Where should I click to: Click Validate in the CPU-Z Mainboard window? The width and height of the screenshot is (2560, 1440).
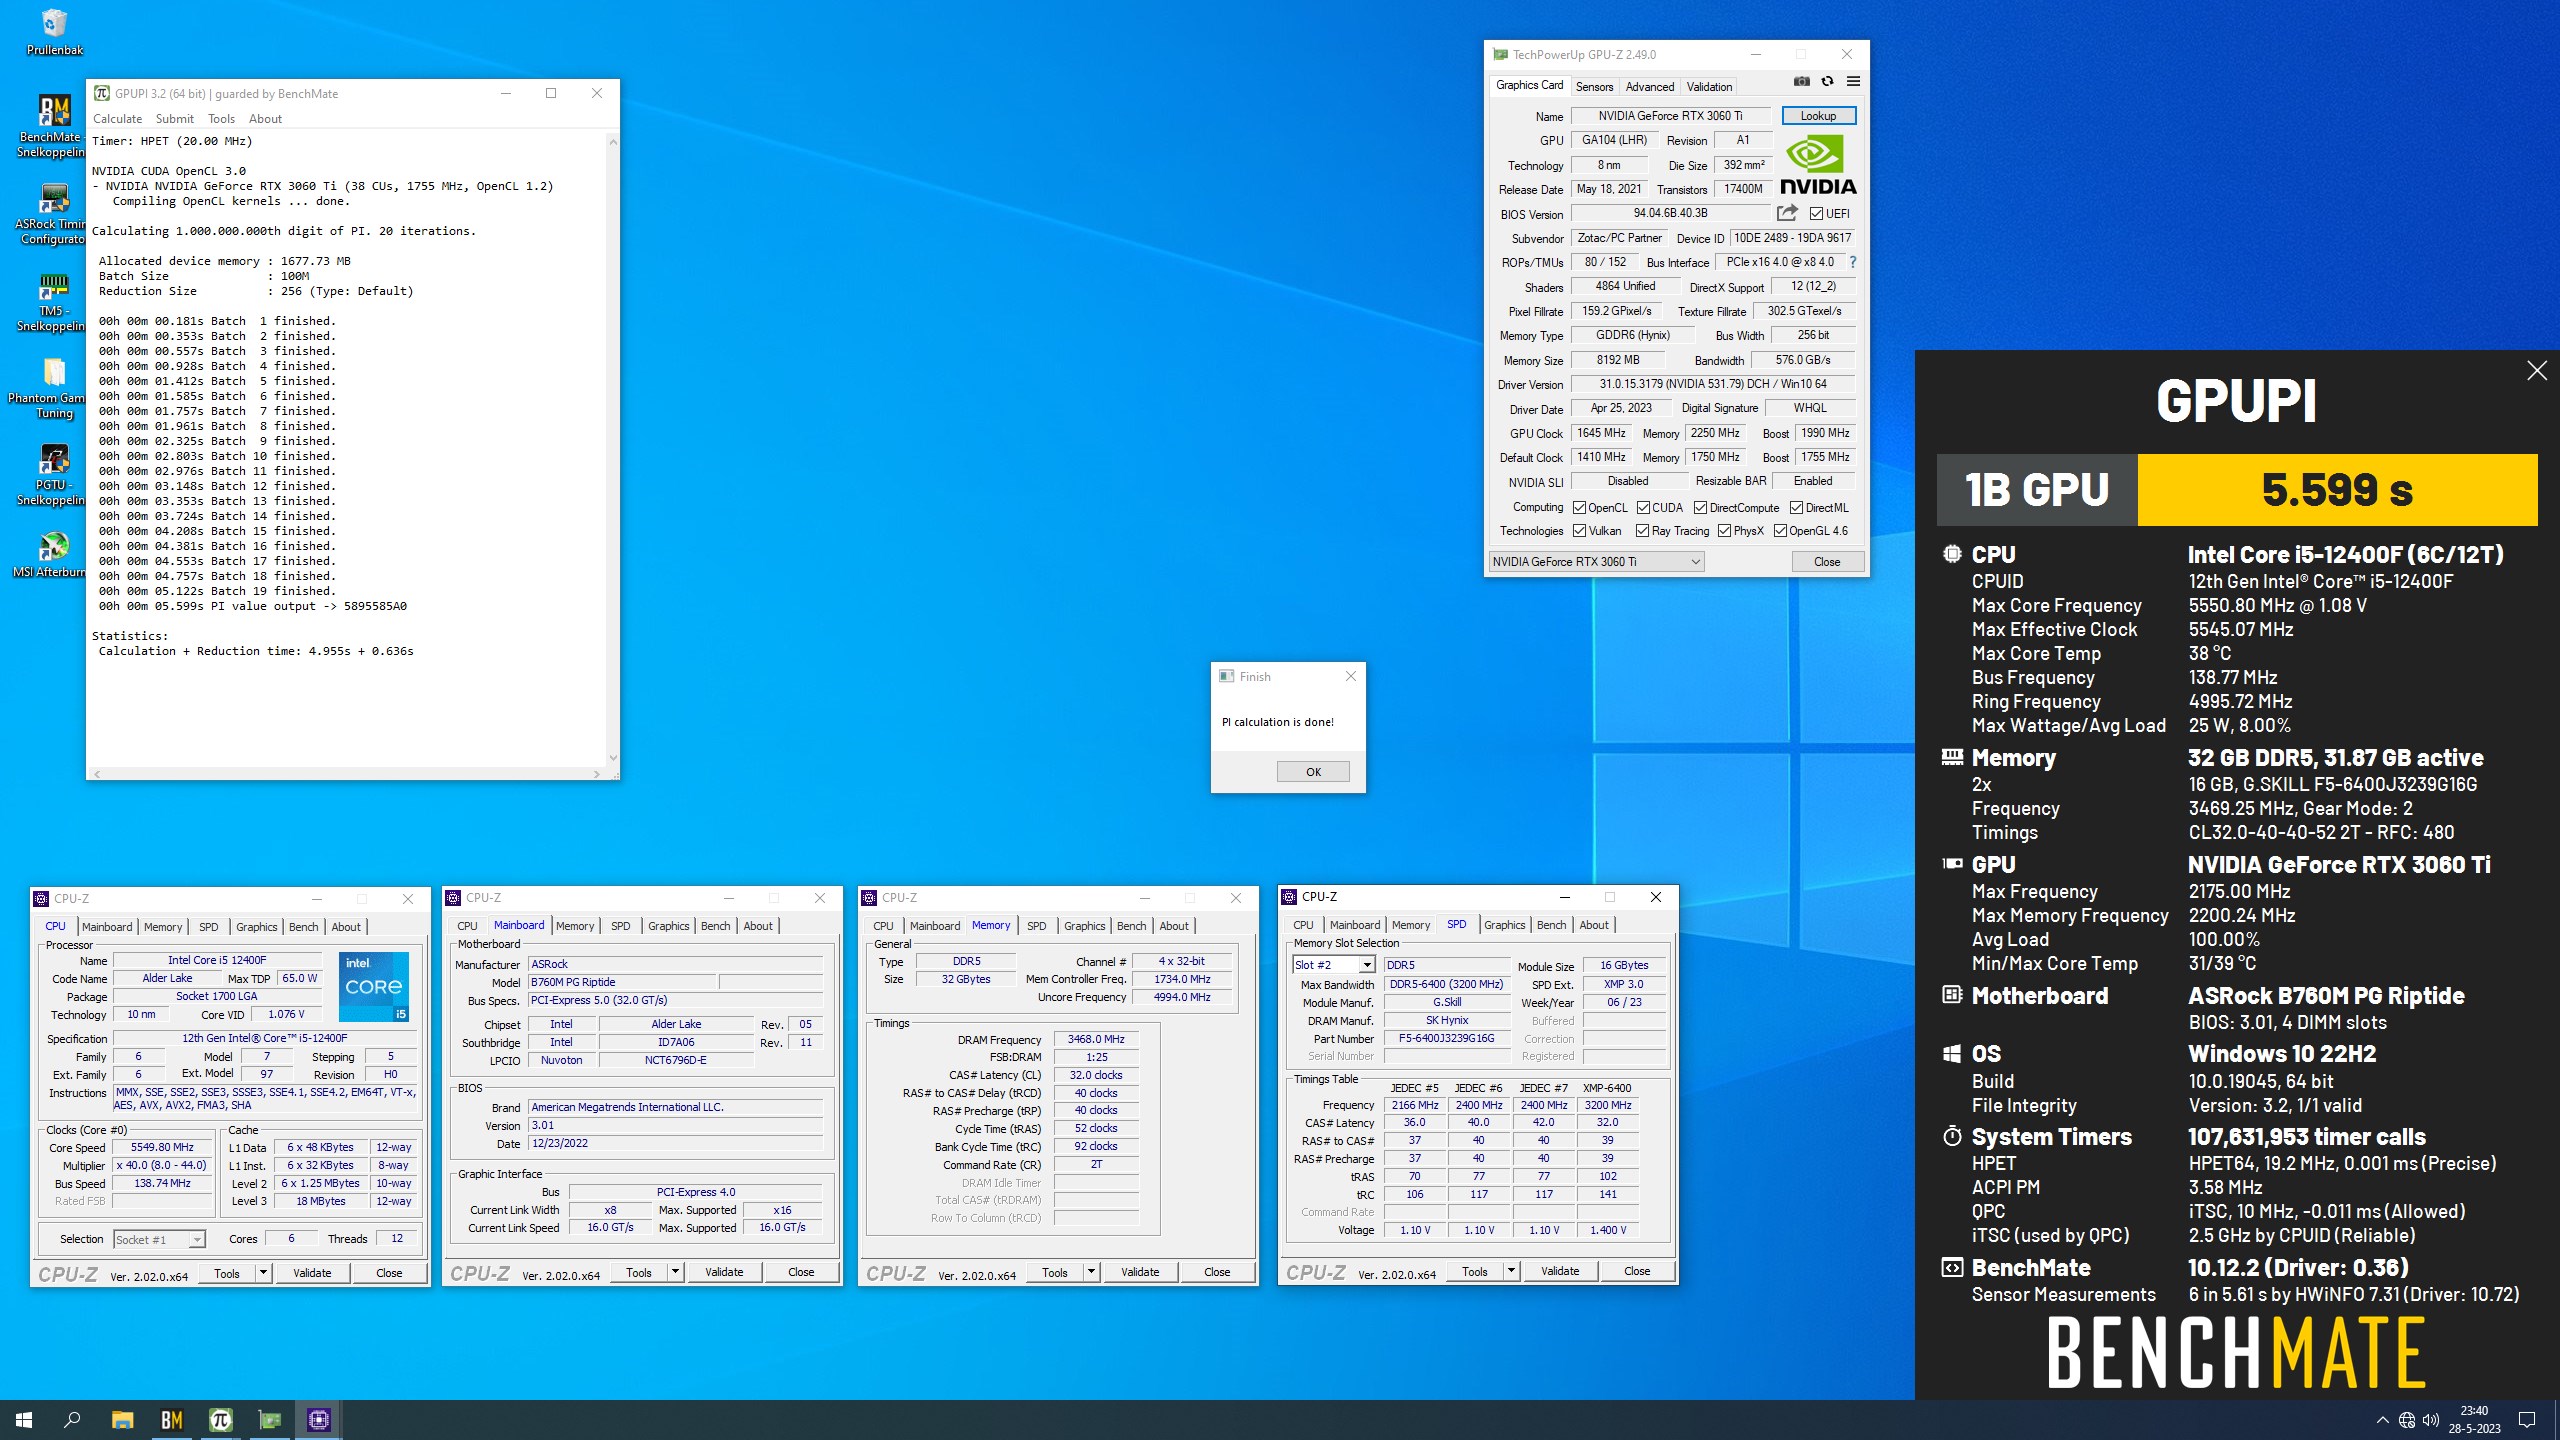724,1272
